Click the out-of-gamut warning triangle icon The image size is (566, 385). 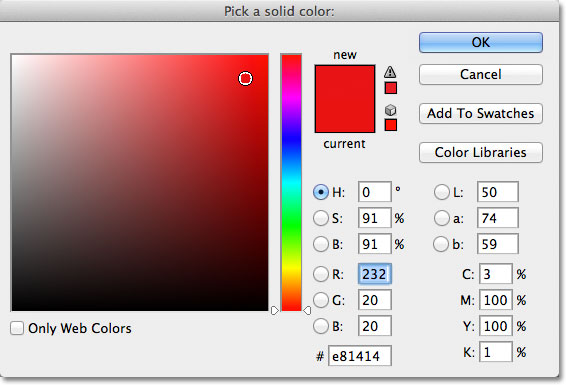click(x=390, y=72)
